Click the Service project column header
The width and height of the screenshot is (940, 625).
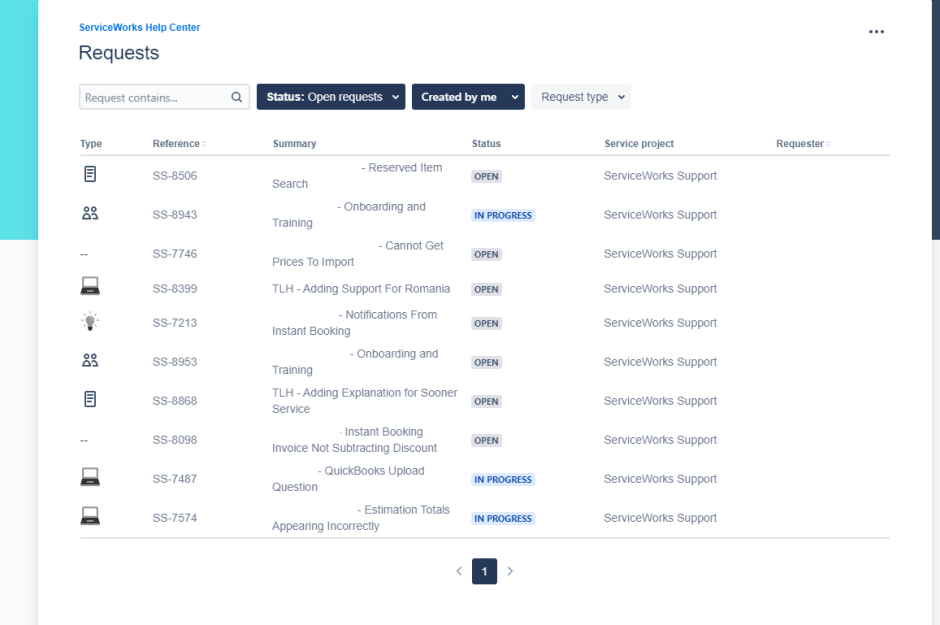click(639, 144)
